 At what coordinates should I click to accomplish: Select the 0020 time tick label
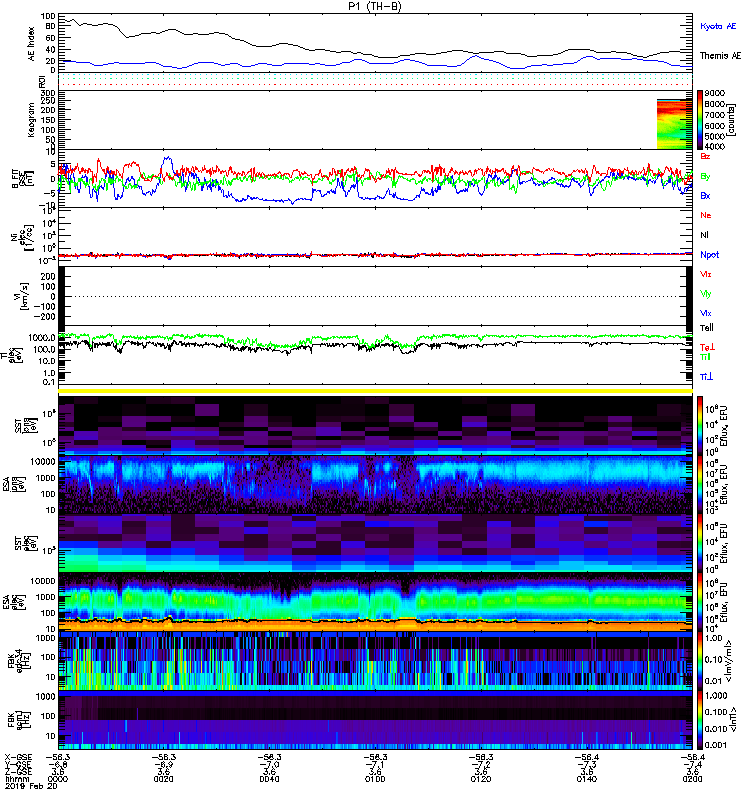click(x=163, y=779)
